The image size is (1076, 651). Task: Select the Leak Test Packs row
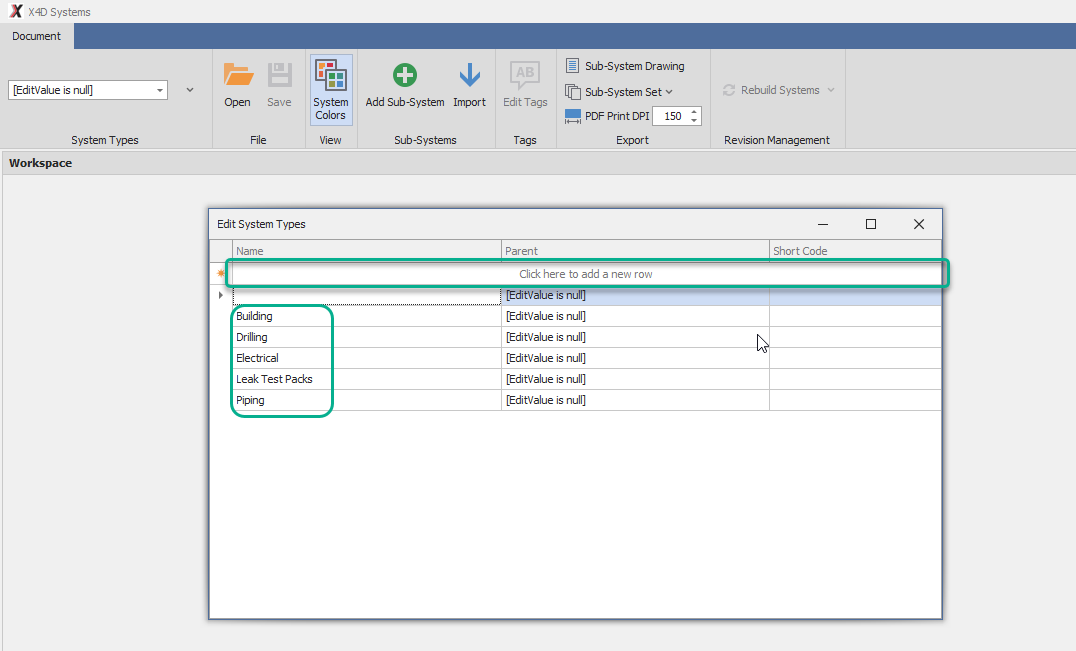click(273, 379)
